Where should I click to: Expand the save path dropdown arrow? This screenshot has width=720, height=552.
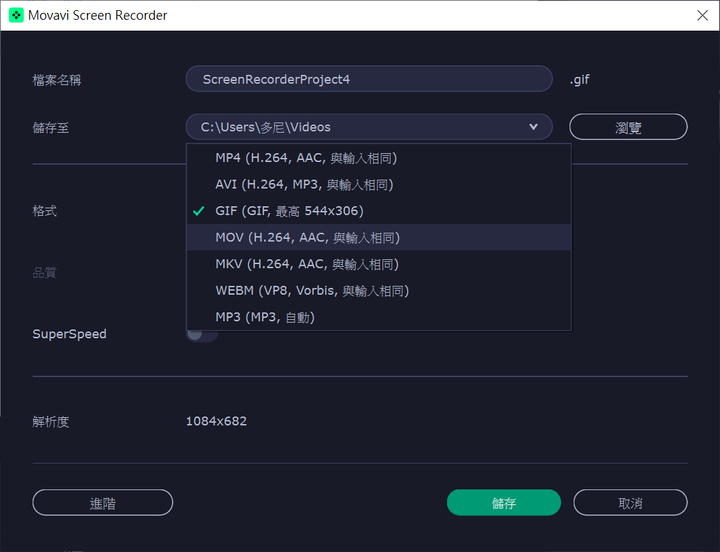[533, 127]
